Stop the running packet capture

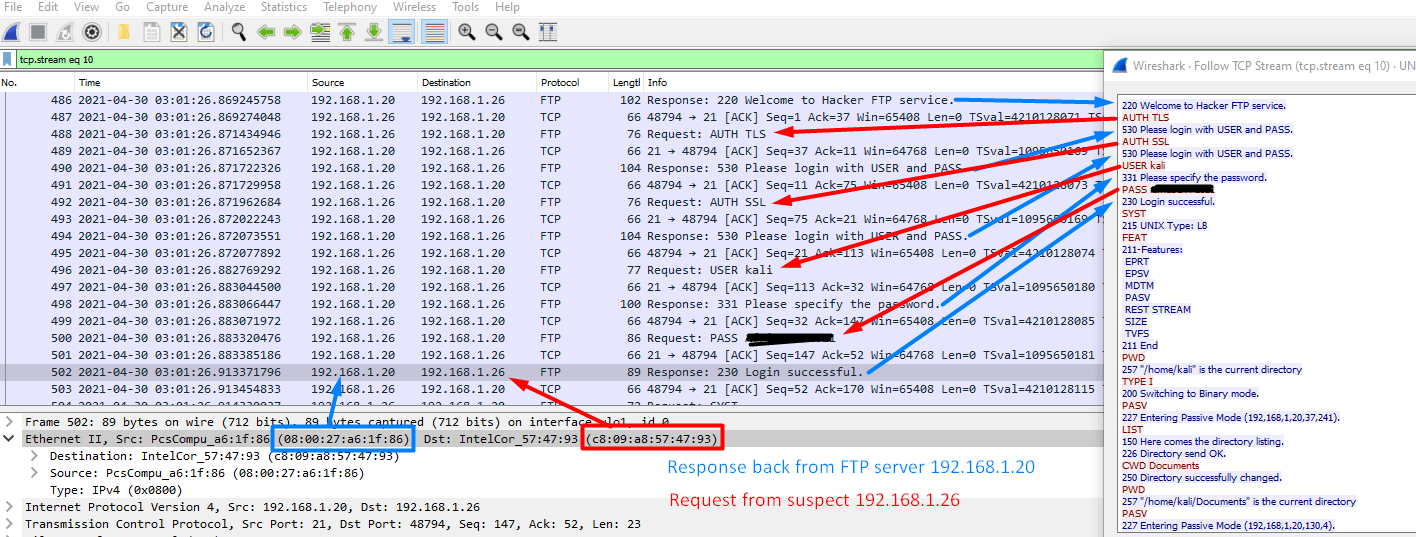pos(38,32)
